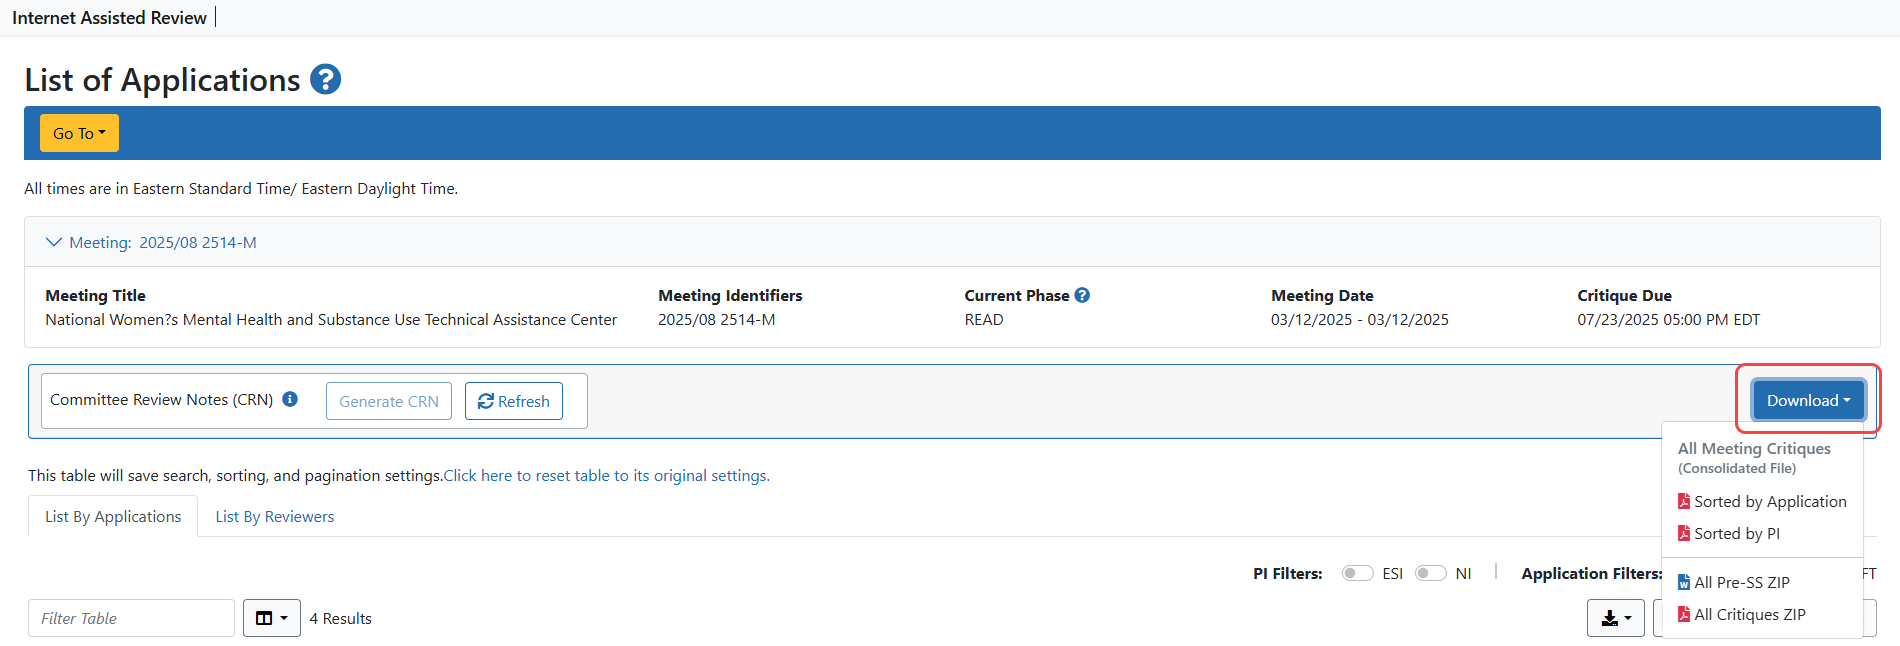
Task: Click the meeting identifier '2025/08 2514-M' value
Action: click(716, 319)
